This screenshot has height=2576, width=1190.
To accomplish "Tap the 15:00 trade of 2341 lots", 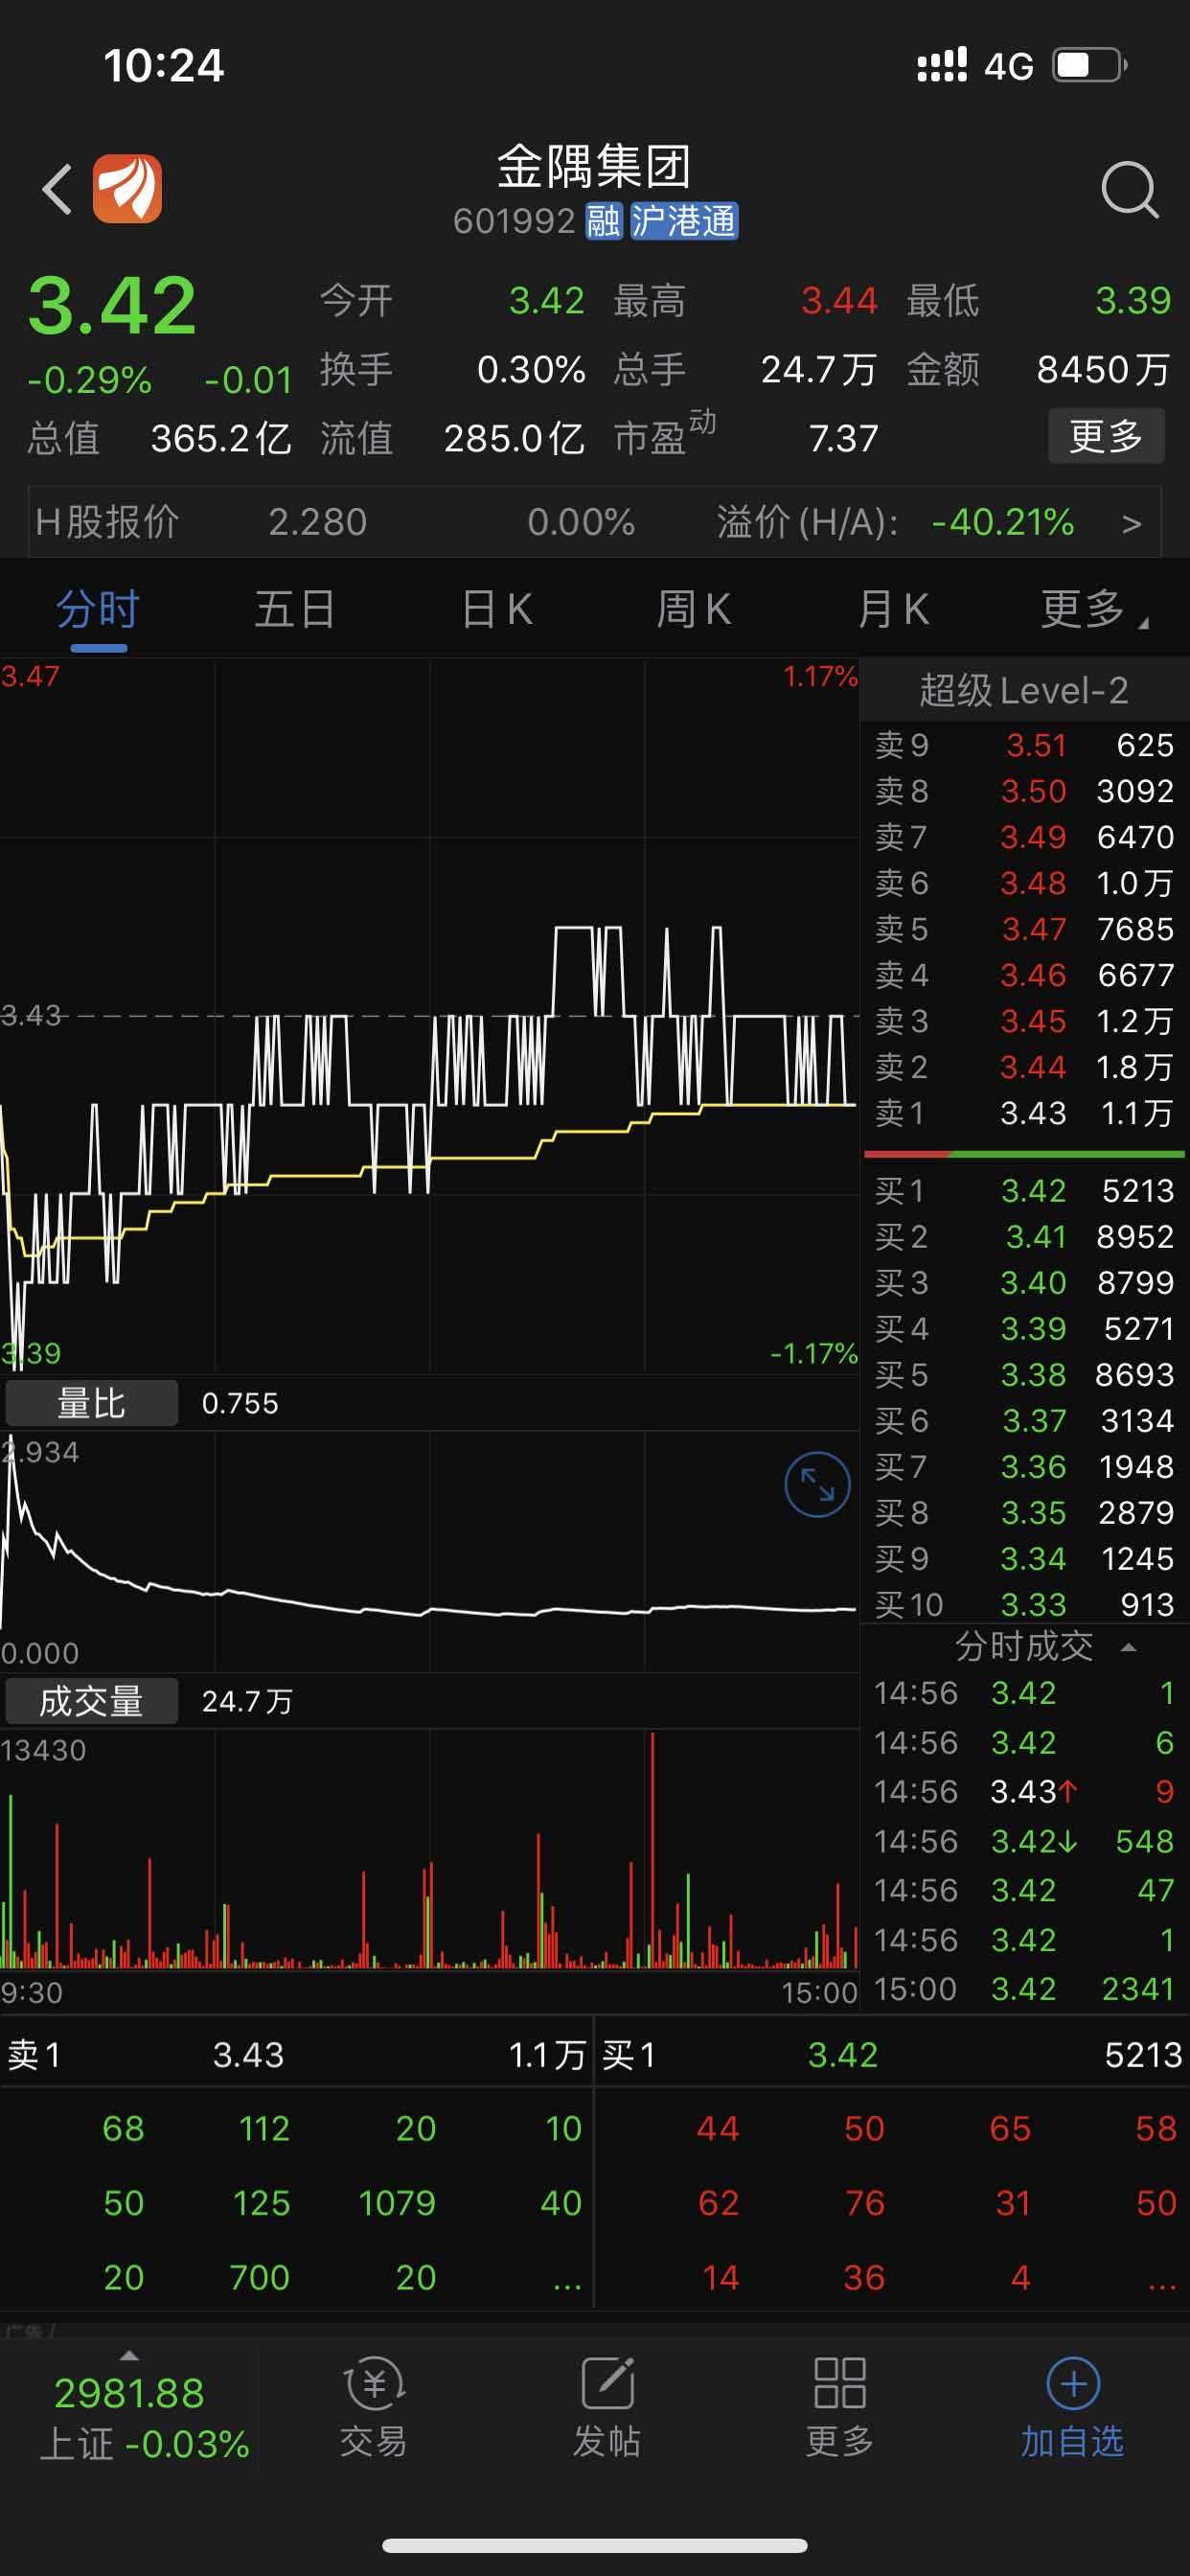I will pyautogui.click(x=1024, y=1989).
